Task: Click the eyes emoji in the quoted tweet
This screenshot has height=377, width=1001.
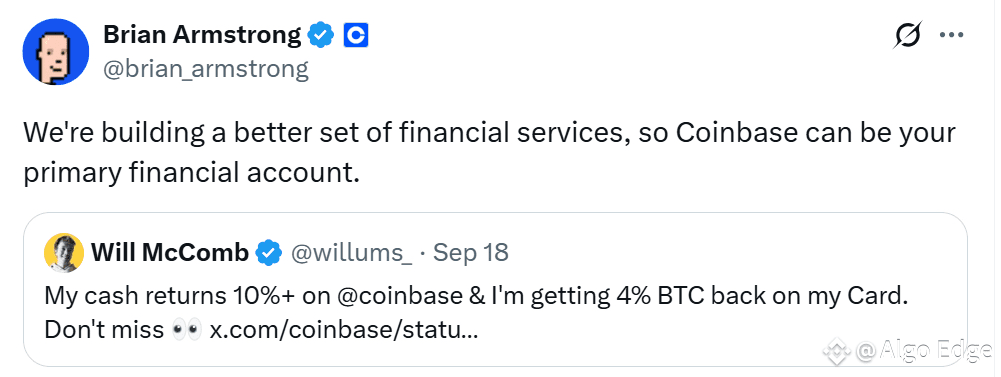Action: pyautogui.click(x=187, y=330)
